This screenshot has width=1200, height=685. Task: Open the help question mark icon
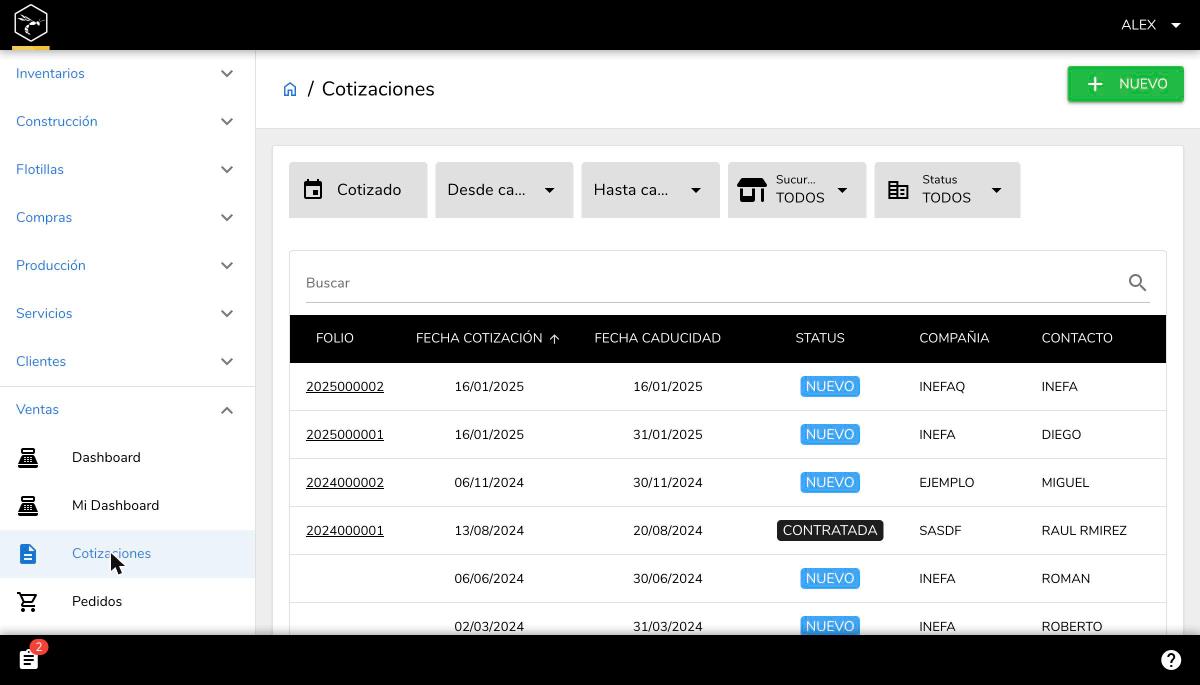1171,660
